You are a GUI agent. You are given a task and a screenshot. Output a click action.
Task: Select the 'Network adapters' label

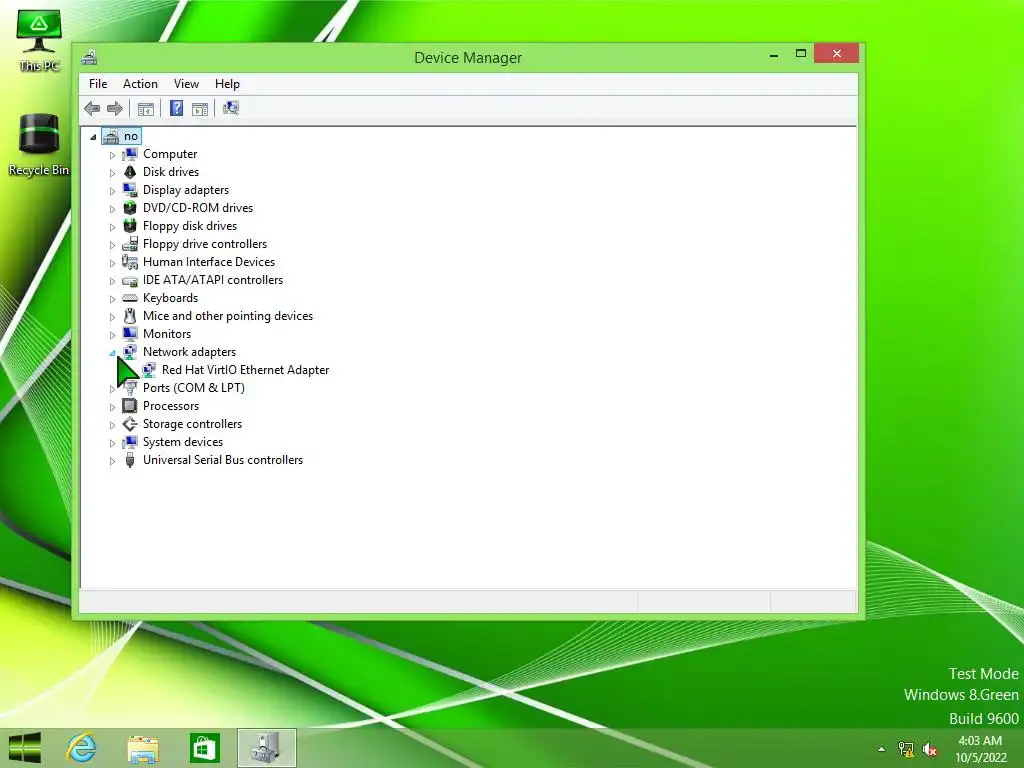click(x=189, y=352)
